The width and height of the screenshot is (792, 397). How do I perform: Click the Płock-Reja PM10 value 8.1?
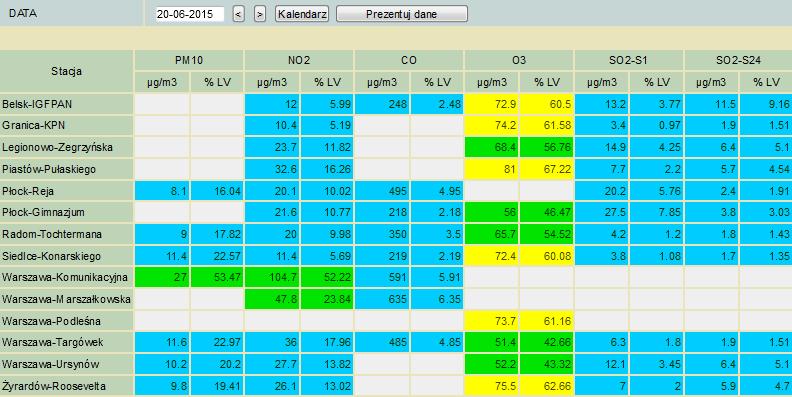point(162,191)
